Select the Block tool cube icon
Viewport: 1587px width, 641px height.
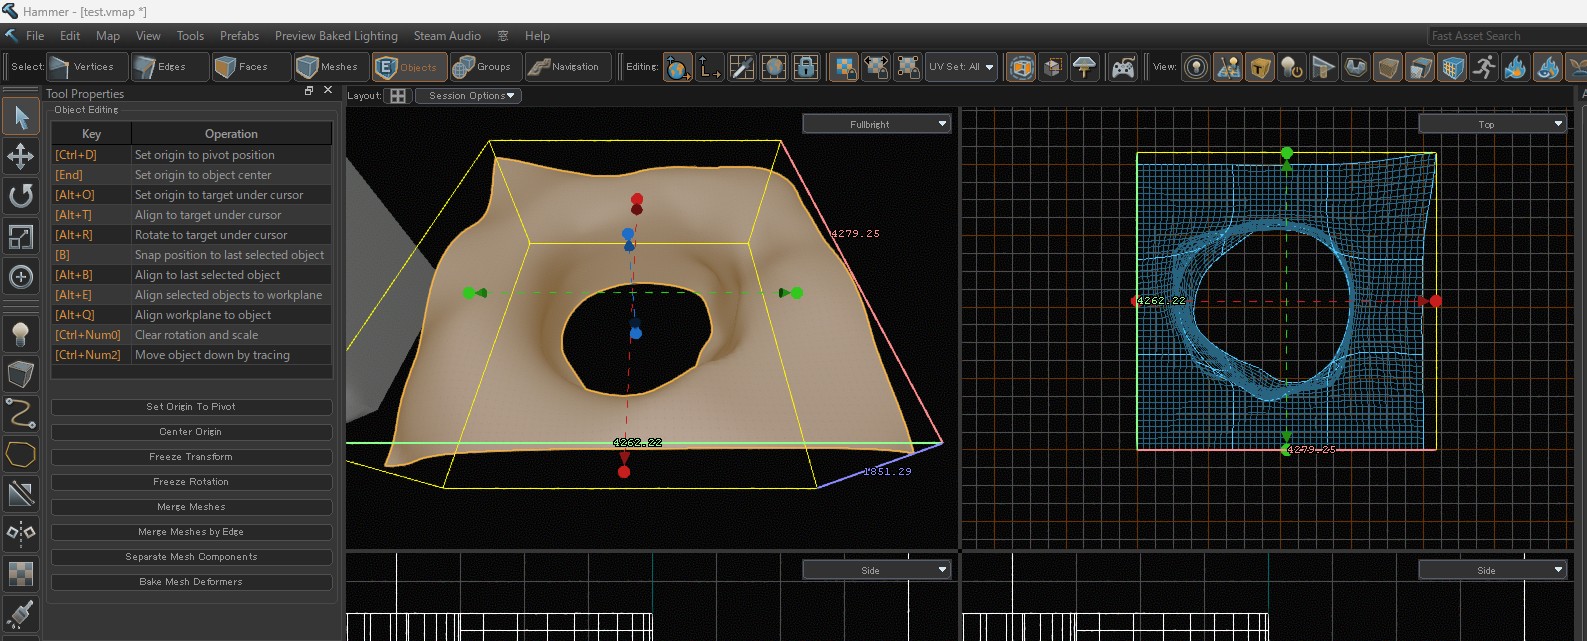tap(20, 374)
